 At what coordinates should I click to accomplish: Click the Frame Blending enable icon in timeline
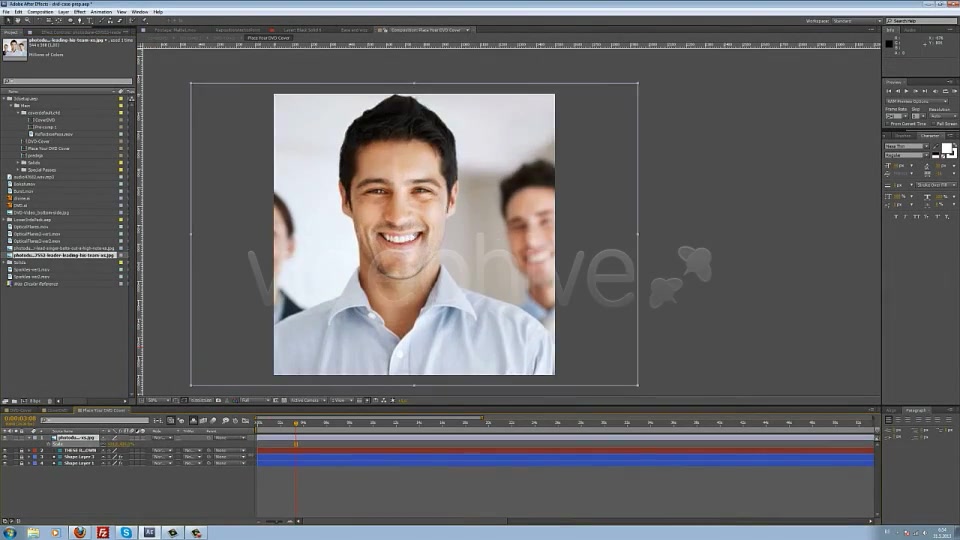(x=203, y=421)
